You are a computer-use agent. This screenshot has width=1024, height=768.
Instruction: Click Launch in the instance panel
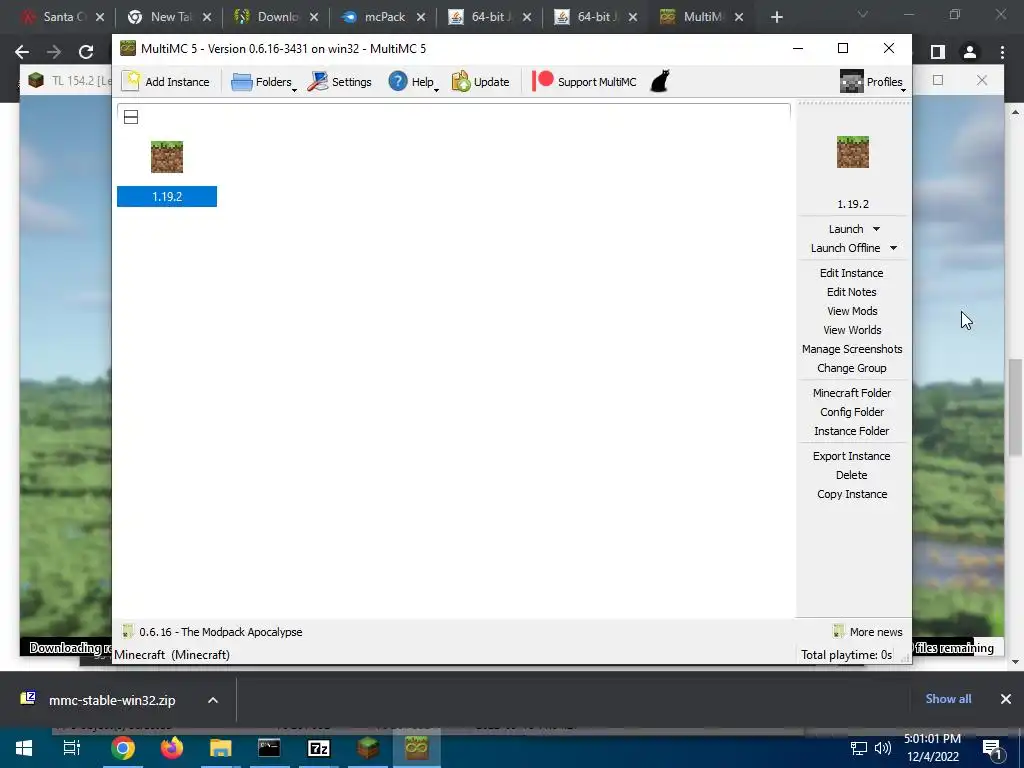846,229
